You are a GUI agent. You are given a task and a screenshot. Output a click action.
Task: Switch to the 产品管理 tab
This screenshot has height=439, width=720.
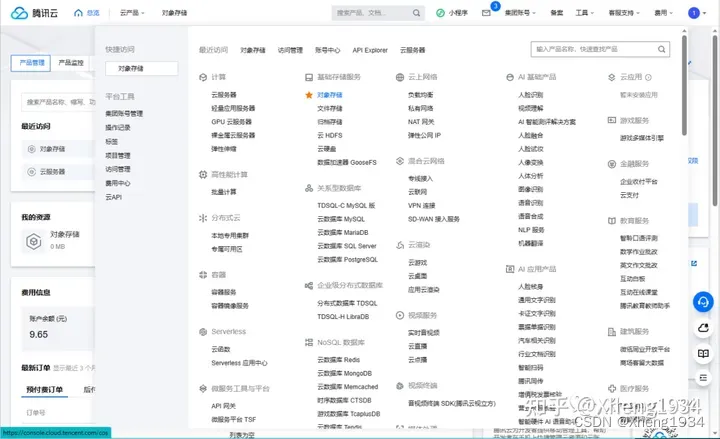31,63
